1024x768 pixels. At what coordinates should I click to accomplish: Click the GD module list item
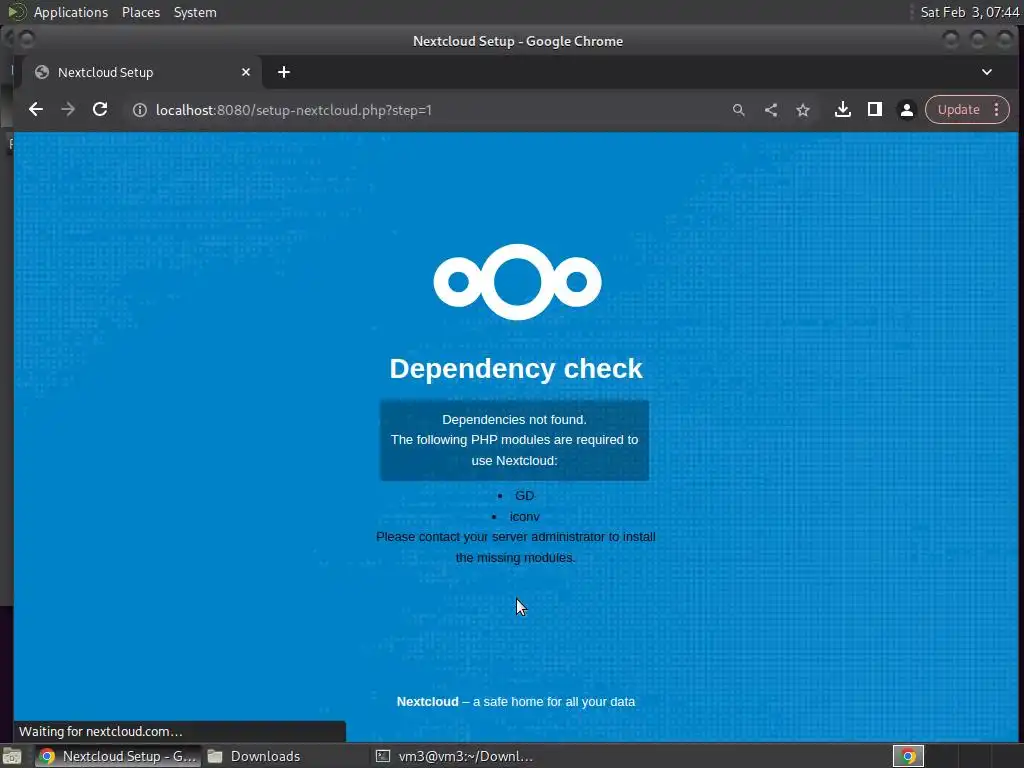[524, 496]
